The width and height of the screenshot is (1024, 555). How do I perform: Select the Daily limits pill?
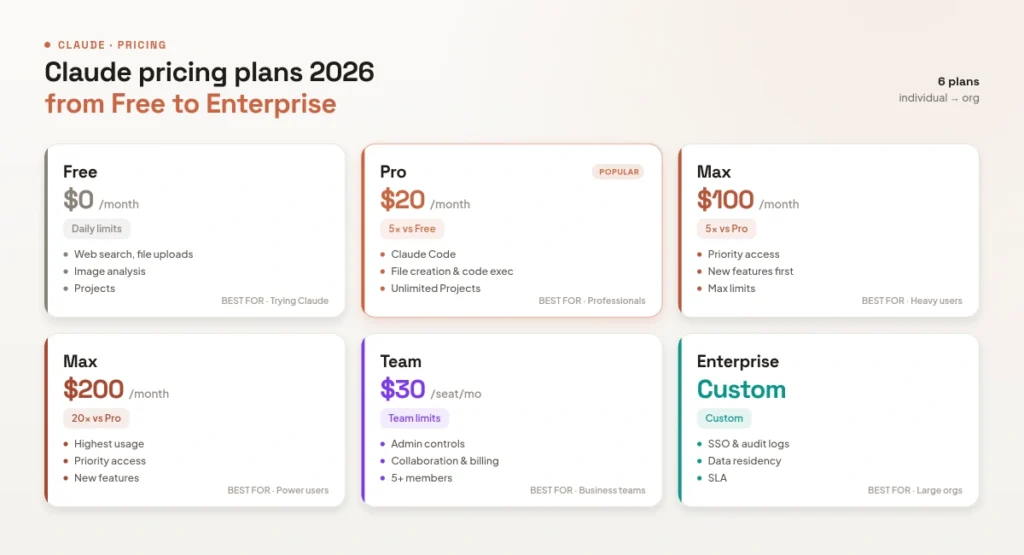pyautogui.click(x=97, y=229)
